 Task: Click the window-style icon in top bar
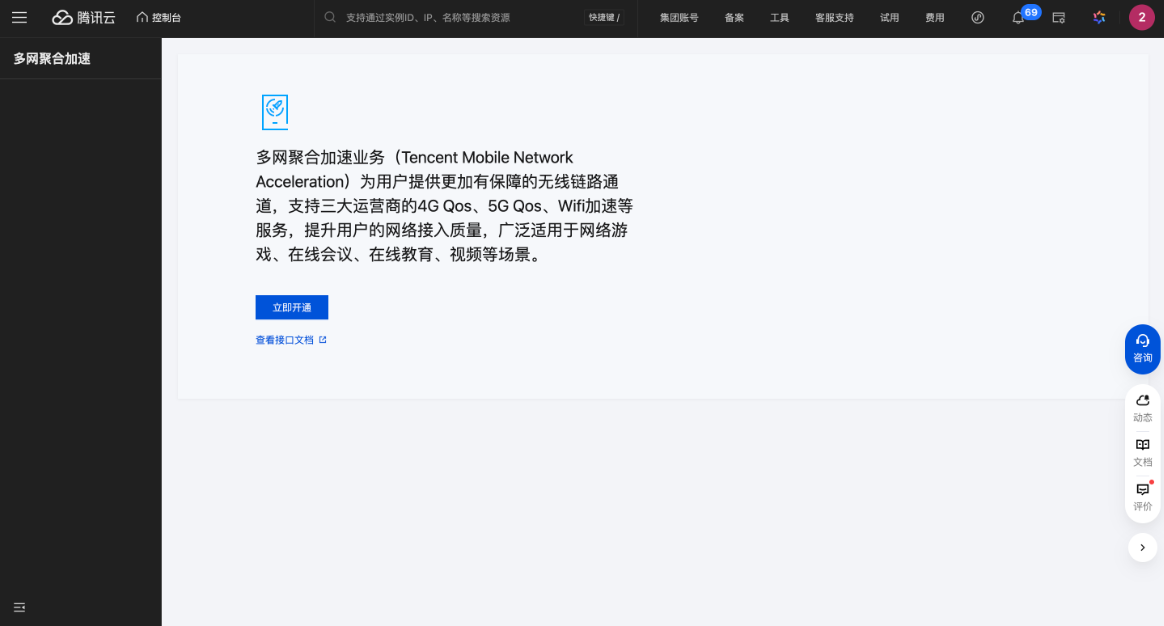click(1059, 17)
